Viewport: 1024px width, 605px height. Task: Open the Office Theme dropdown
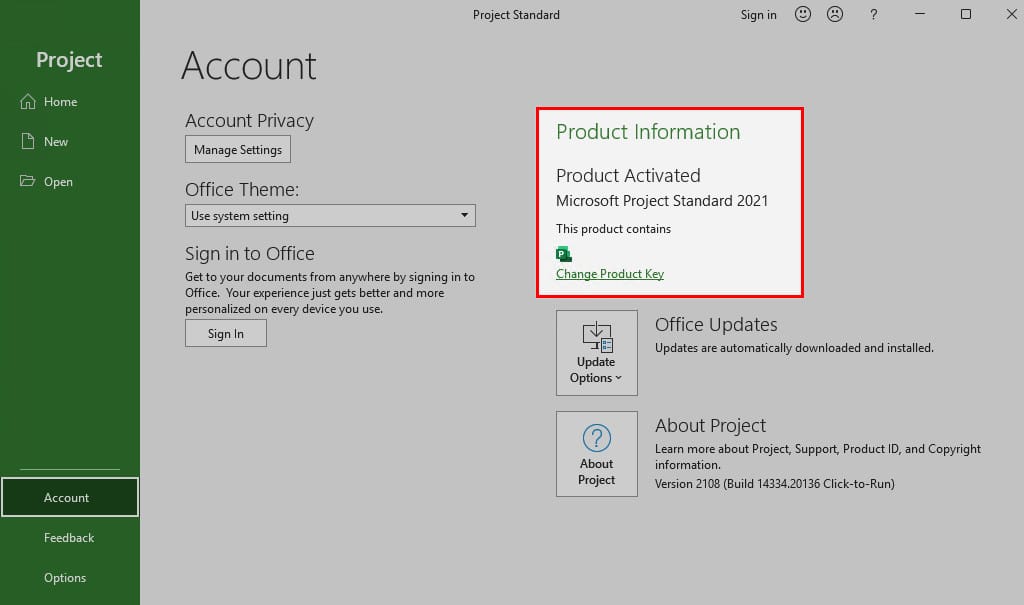tap(330, 216)
